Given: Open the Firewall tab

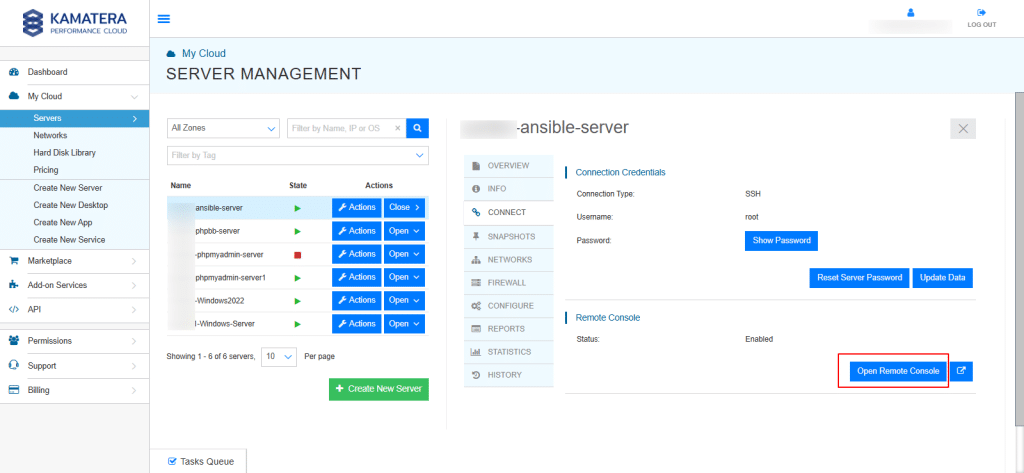Looking at the screenshot, I should pyautogui.click(x=508, y=283).
